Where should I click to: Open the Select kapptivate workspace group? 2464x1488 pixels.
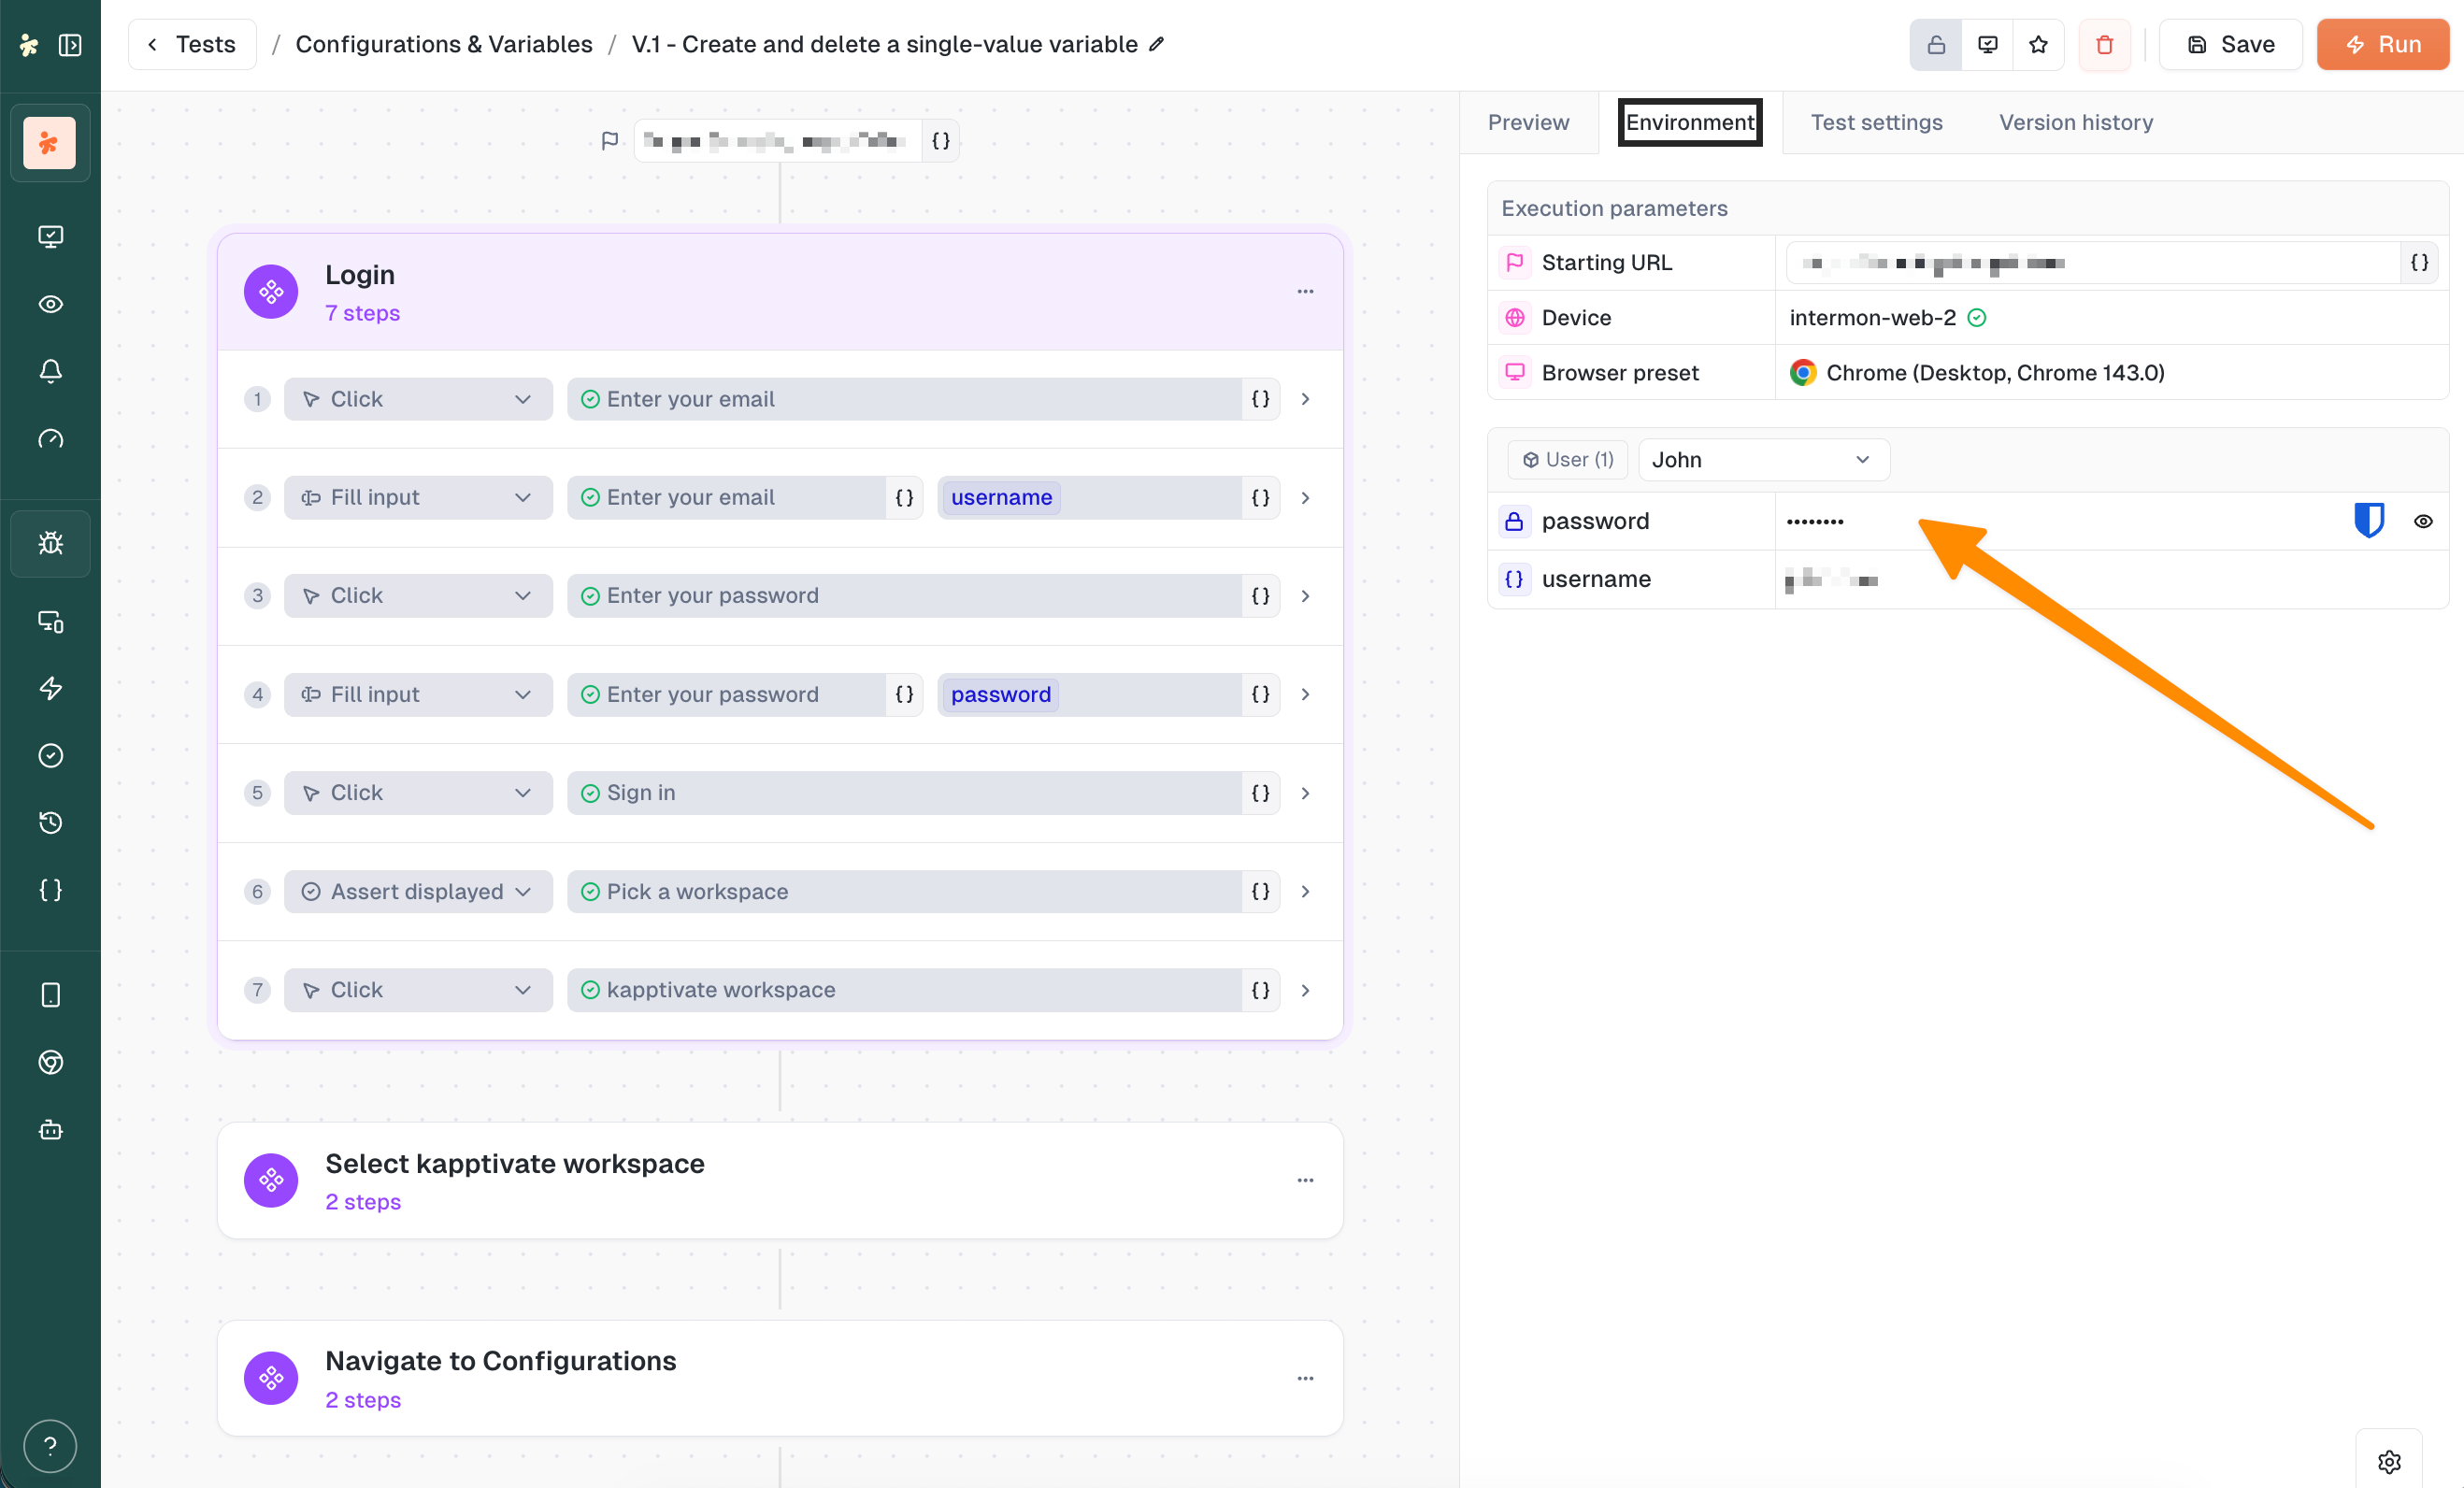(779, 1180)
